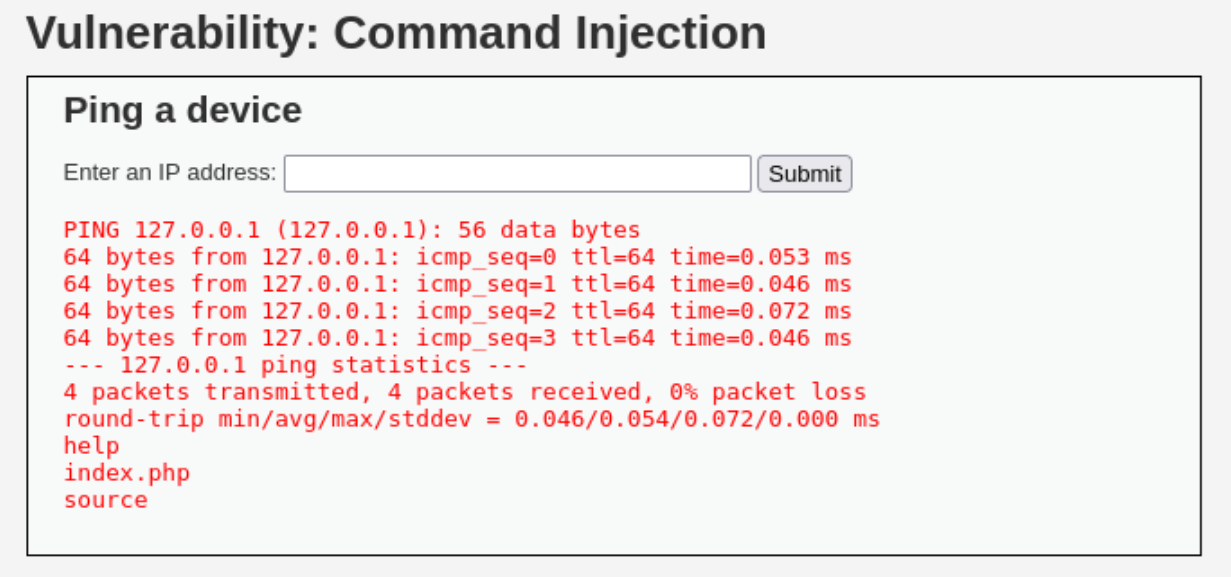Click the 'index.php' output text
1231x577 pixels.
point(127,473)
